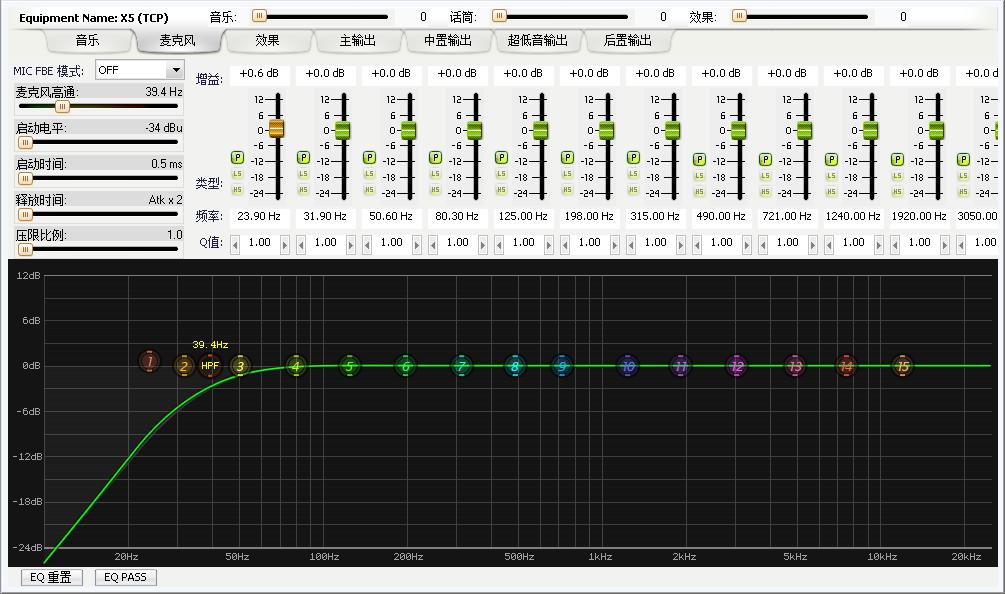The width and height of the screenshot is (1005, 594).
Task: Toggle the Peak filter on the 1240.00 Hz band
Action: point(833,157)
